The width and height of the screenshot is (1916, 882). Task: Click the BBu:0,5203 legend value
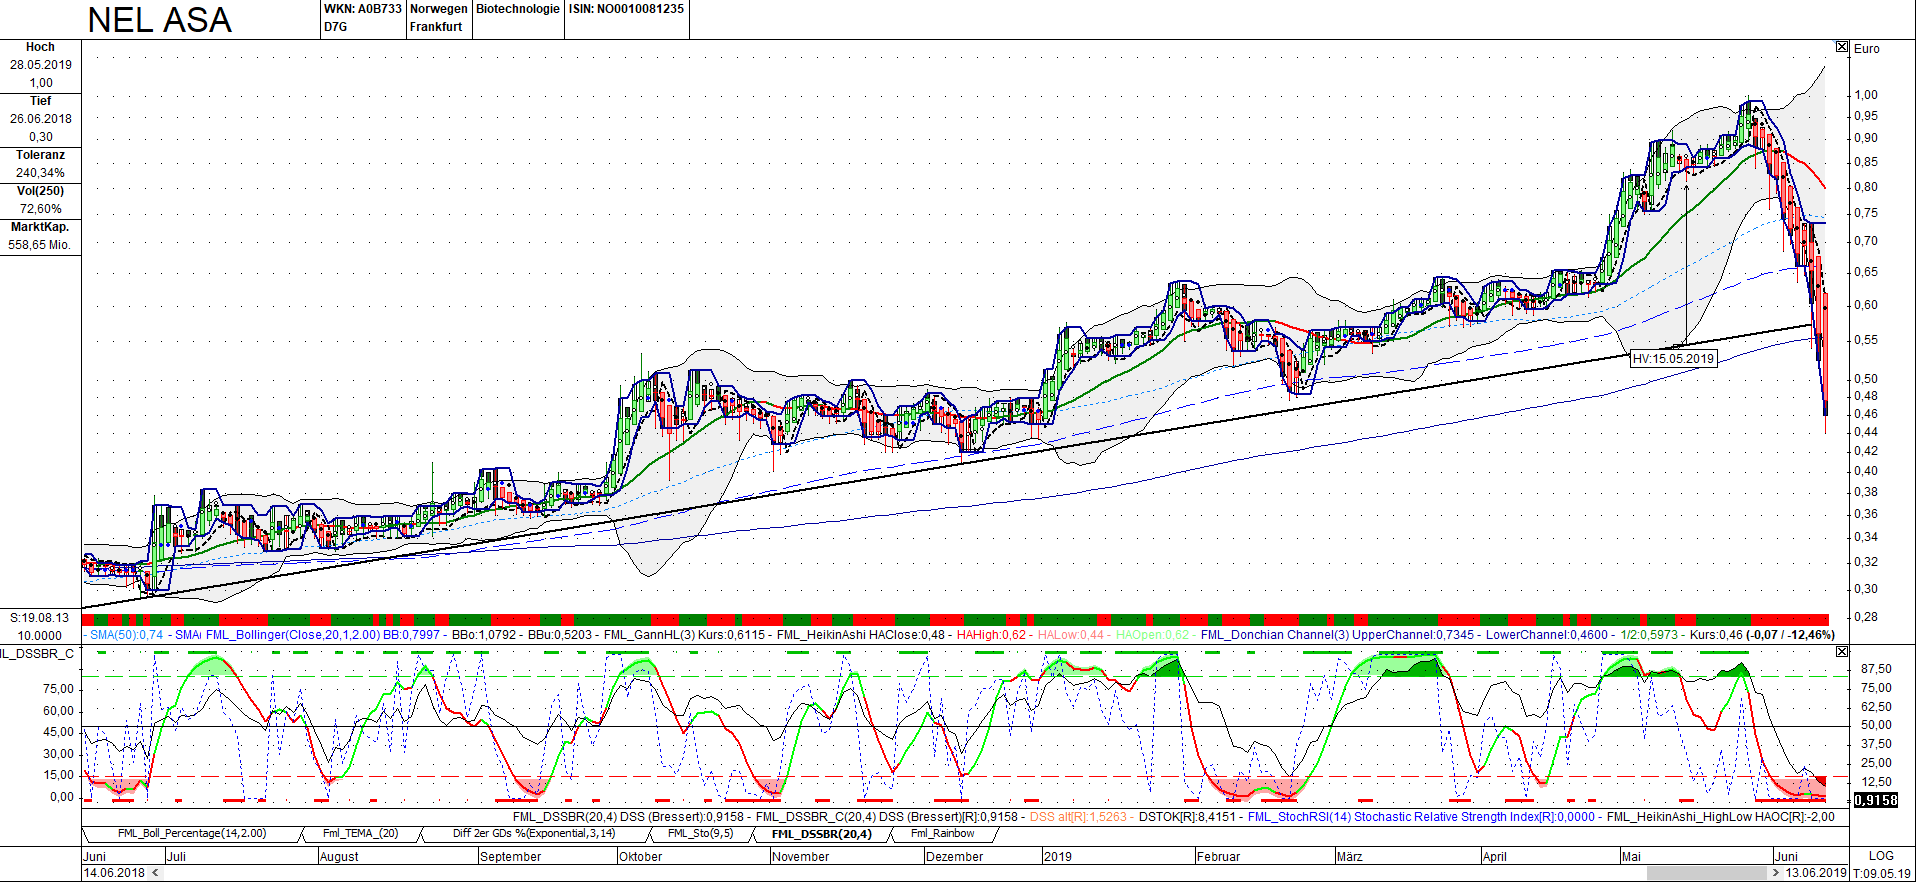coord(560,635)
